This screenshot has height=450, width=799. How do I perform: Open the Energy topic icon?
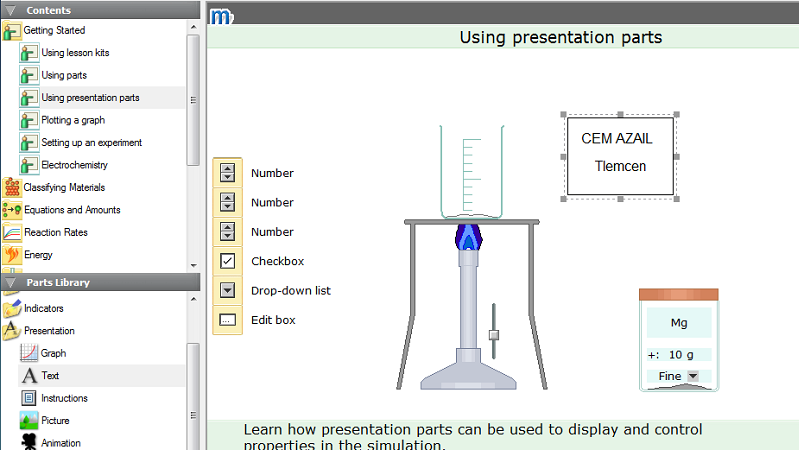click(11, 255)
